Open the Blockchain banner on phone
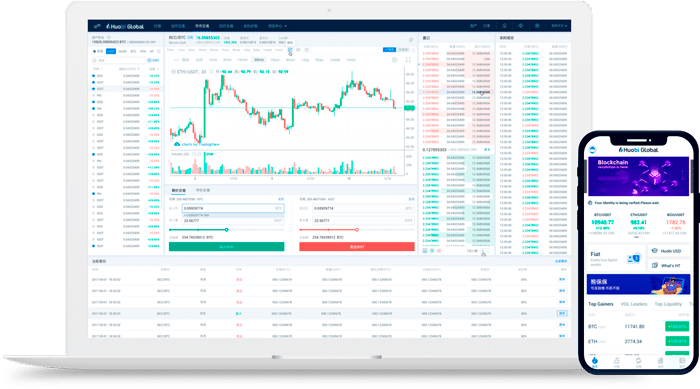The width and height of the screenshot is (700, 389). click(x=638, y=176)
